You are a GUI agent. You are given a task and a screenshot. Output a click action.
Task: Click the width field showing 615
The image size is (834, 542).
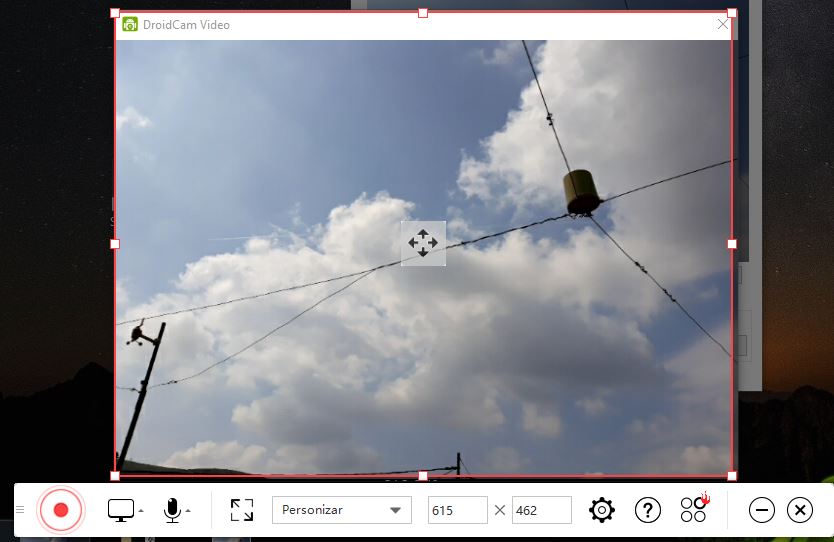[x=457, y=510]
